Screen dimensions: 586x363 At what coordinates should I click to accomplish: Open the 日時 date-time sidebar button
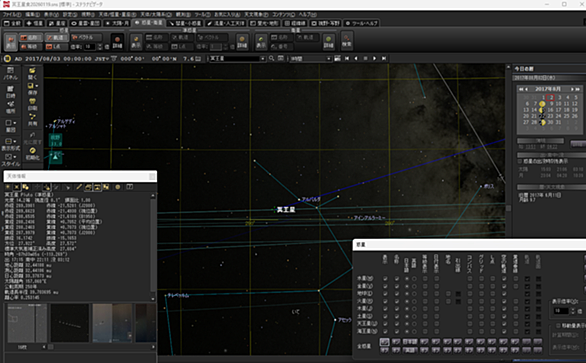pyautogui.click(x=10, y=92)
